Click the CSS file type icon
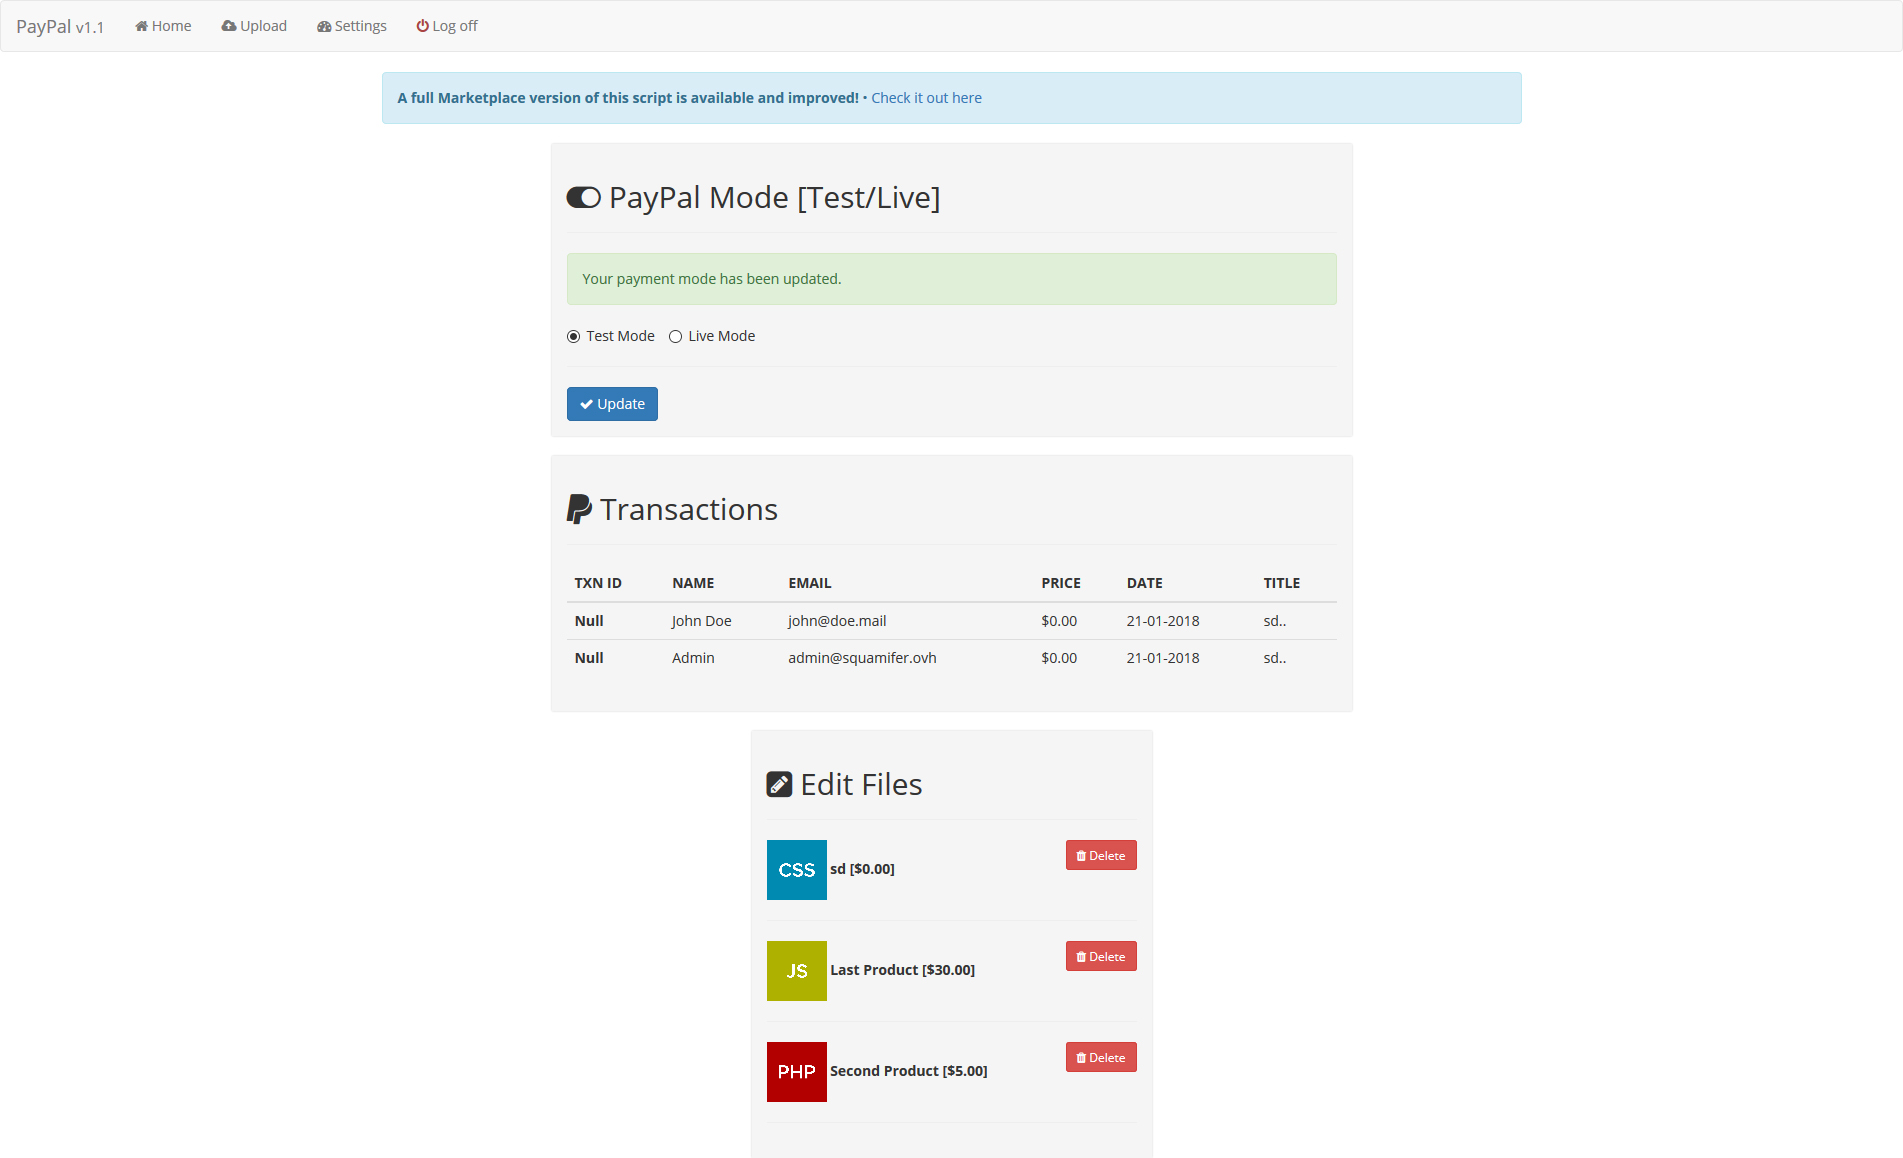Screen dimensions: 1903x1158 pyautogui.click(x=797, y=870)
